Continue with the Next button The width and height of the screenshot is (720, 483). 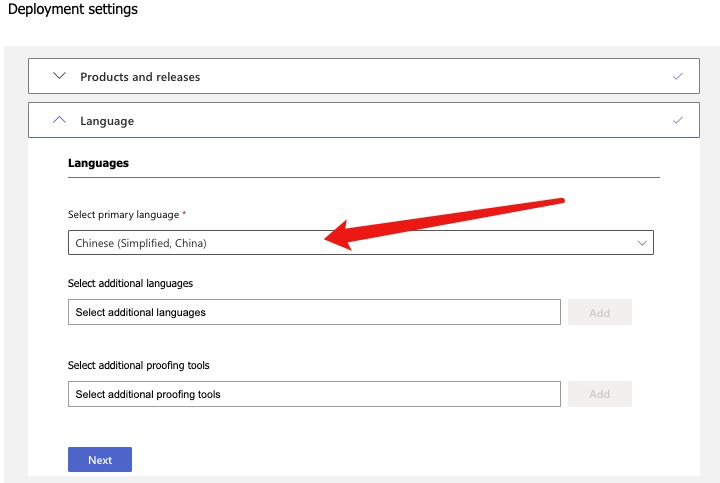(100, 460)
